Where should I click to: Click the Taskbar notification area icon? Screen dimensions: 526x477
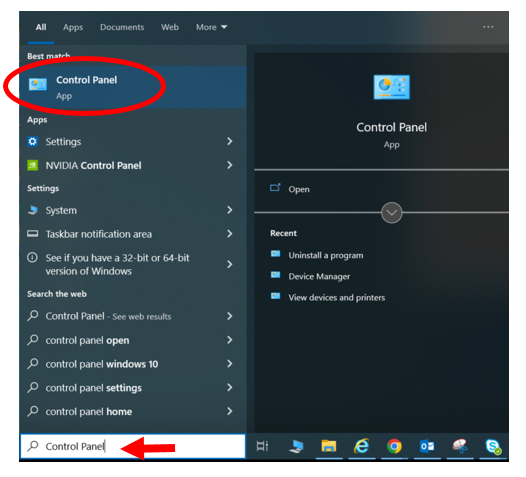(x=33, y=234)
